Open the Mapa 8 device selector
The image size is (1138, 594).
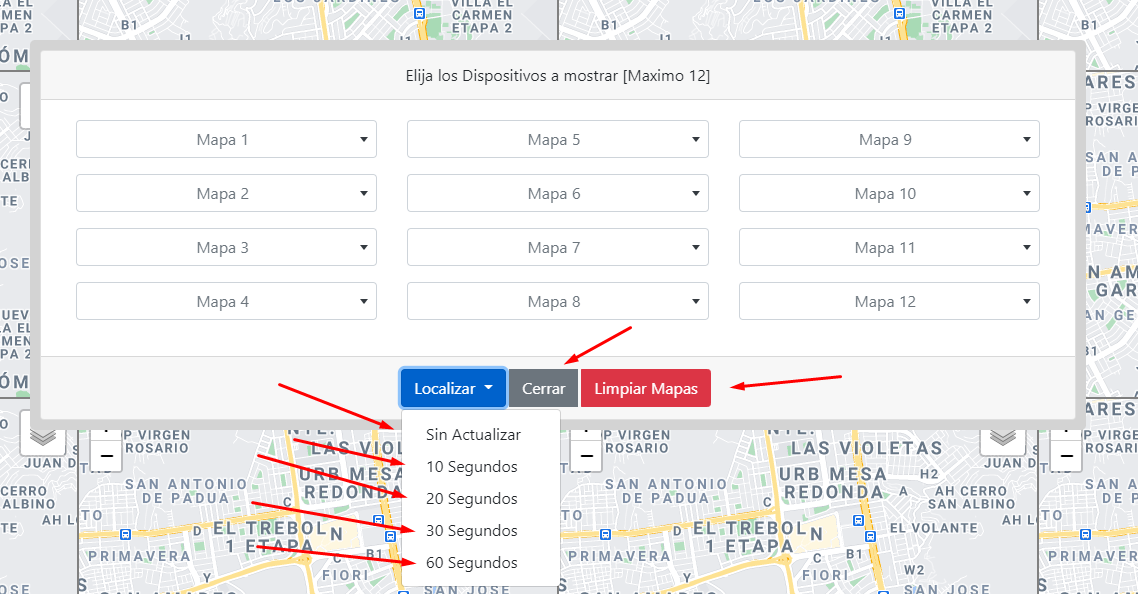[x=557, y=302]
